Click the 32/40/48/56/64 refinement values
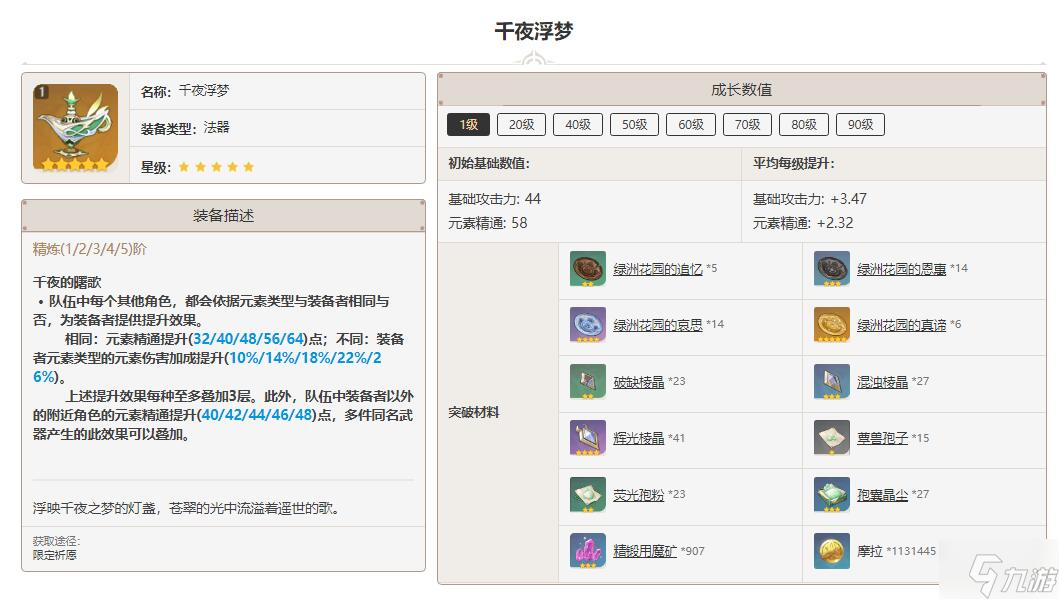1059x599 pixels. click(249, 338)
